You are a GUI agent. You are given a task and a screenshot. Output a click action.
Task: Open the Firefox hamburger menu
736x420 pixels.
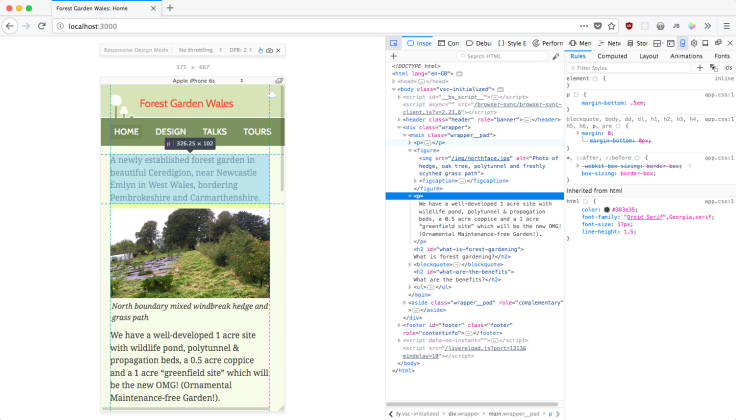pos(726,26)
